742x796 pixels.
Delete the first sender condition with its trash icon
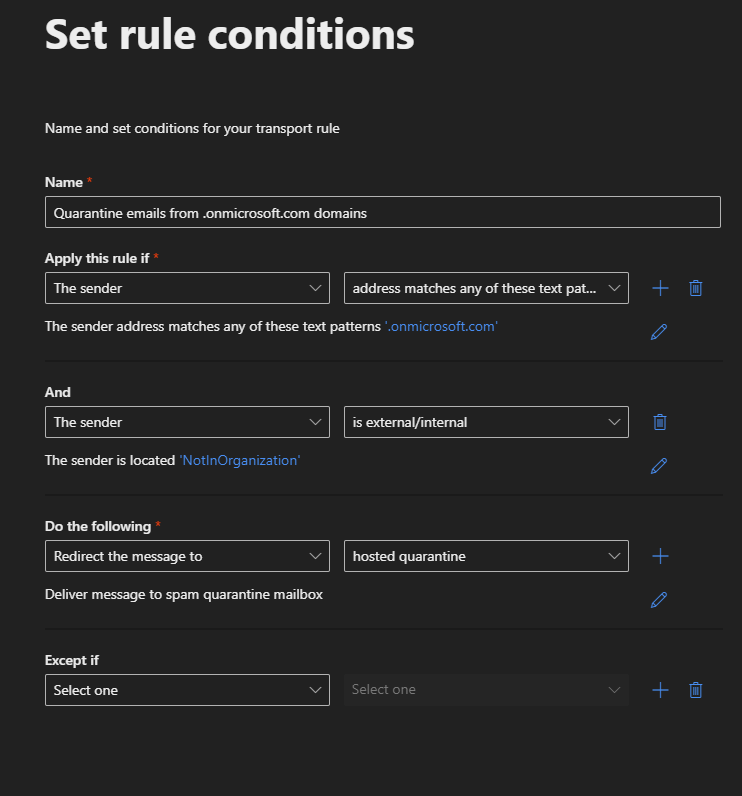[x=696, y=288]
